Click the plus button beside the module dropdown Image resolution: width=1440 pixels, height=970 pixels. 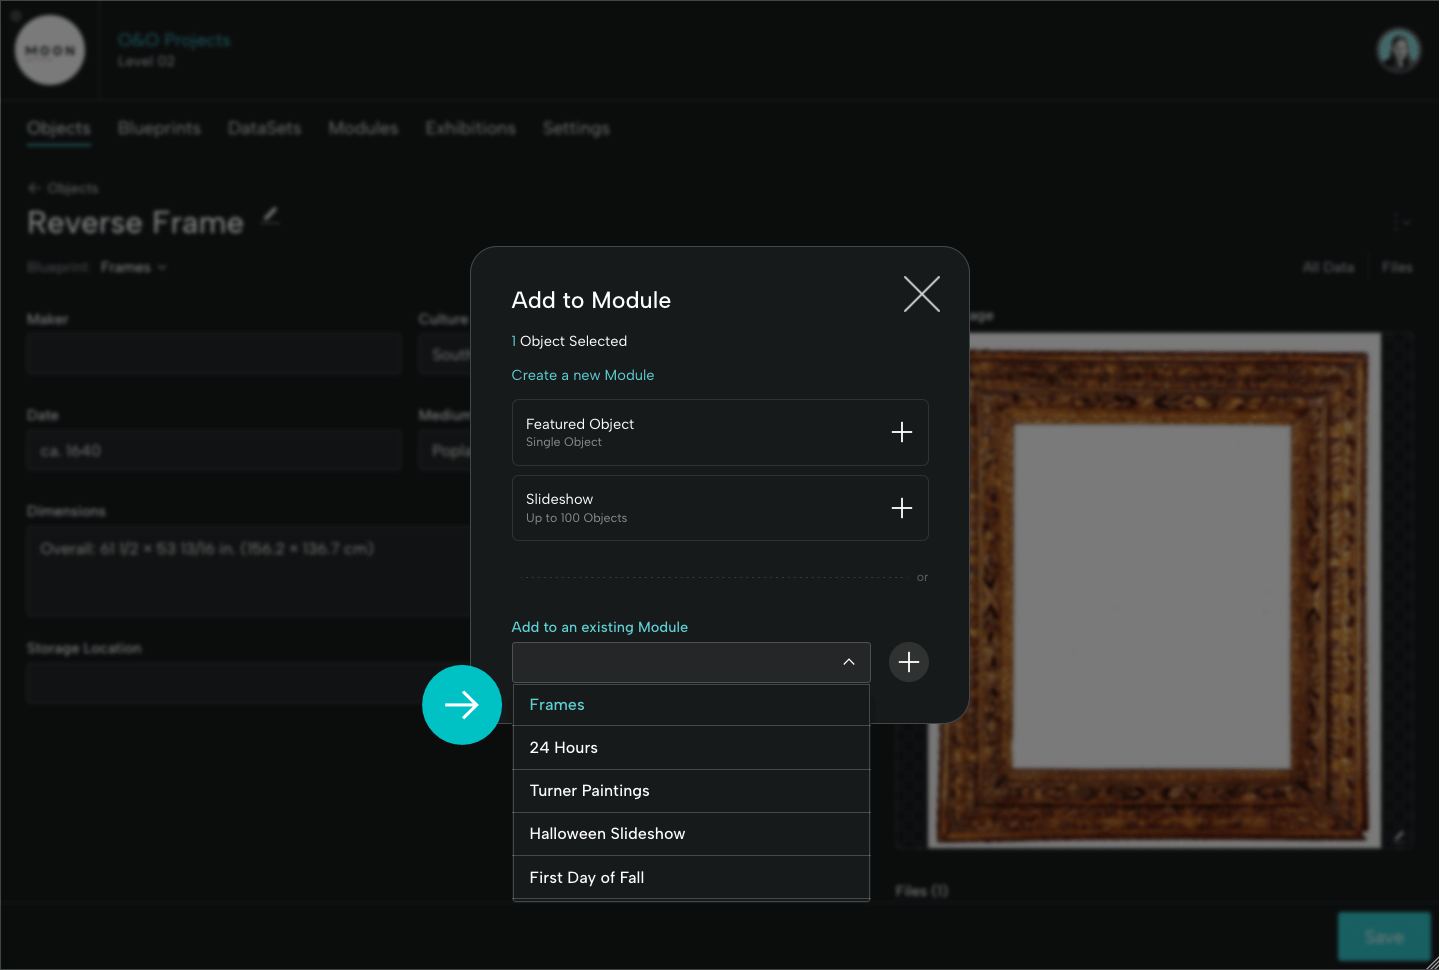coord(908,662)
